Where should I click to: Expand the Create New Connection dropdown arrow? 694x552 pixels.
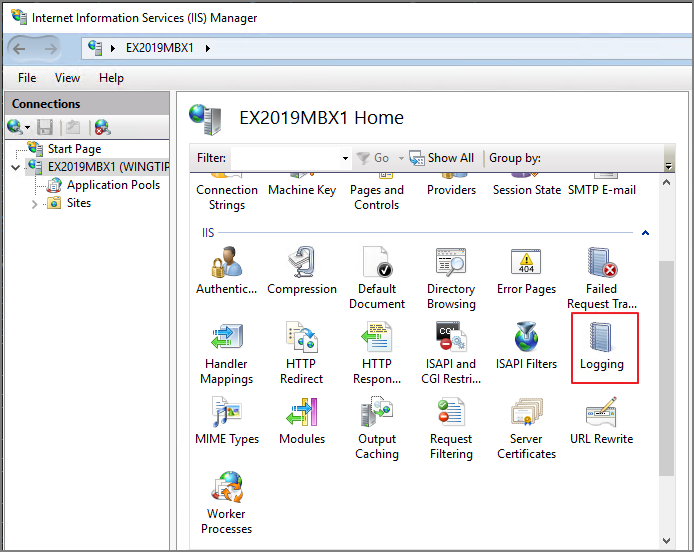point(28,128)
